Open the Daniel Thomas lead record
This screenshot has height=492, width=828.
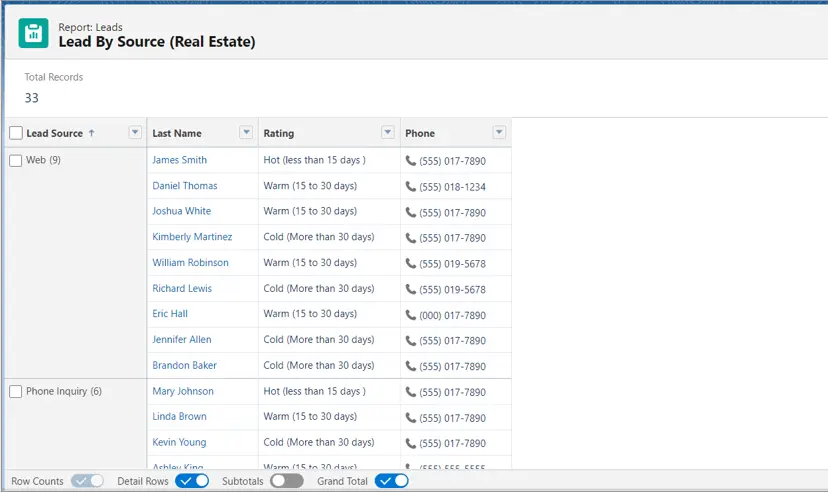[x=185, y=186]
